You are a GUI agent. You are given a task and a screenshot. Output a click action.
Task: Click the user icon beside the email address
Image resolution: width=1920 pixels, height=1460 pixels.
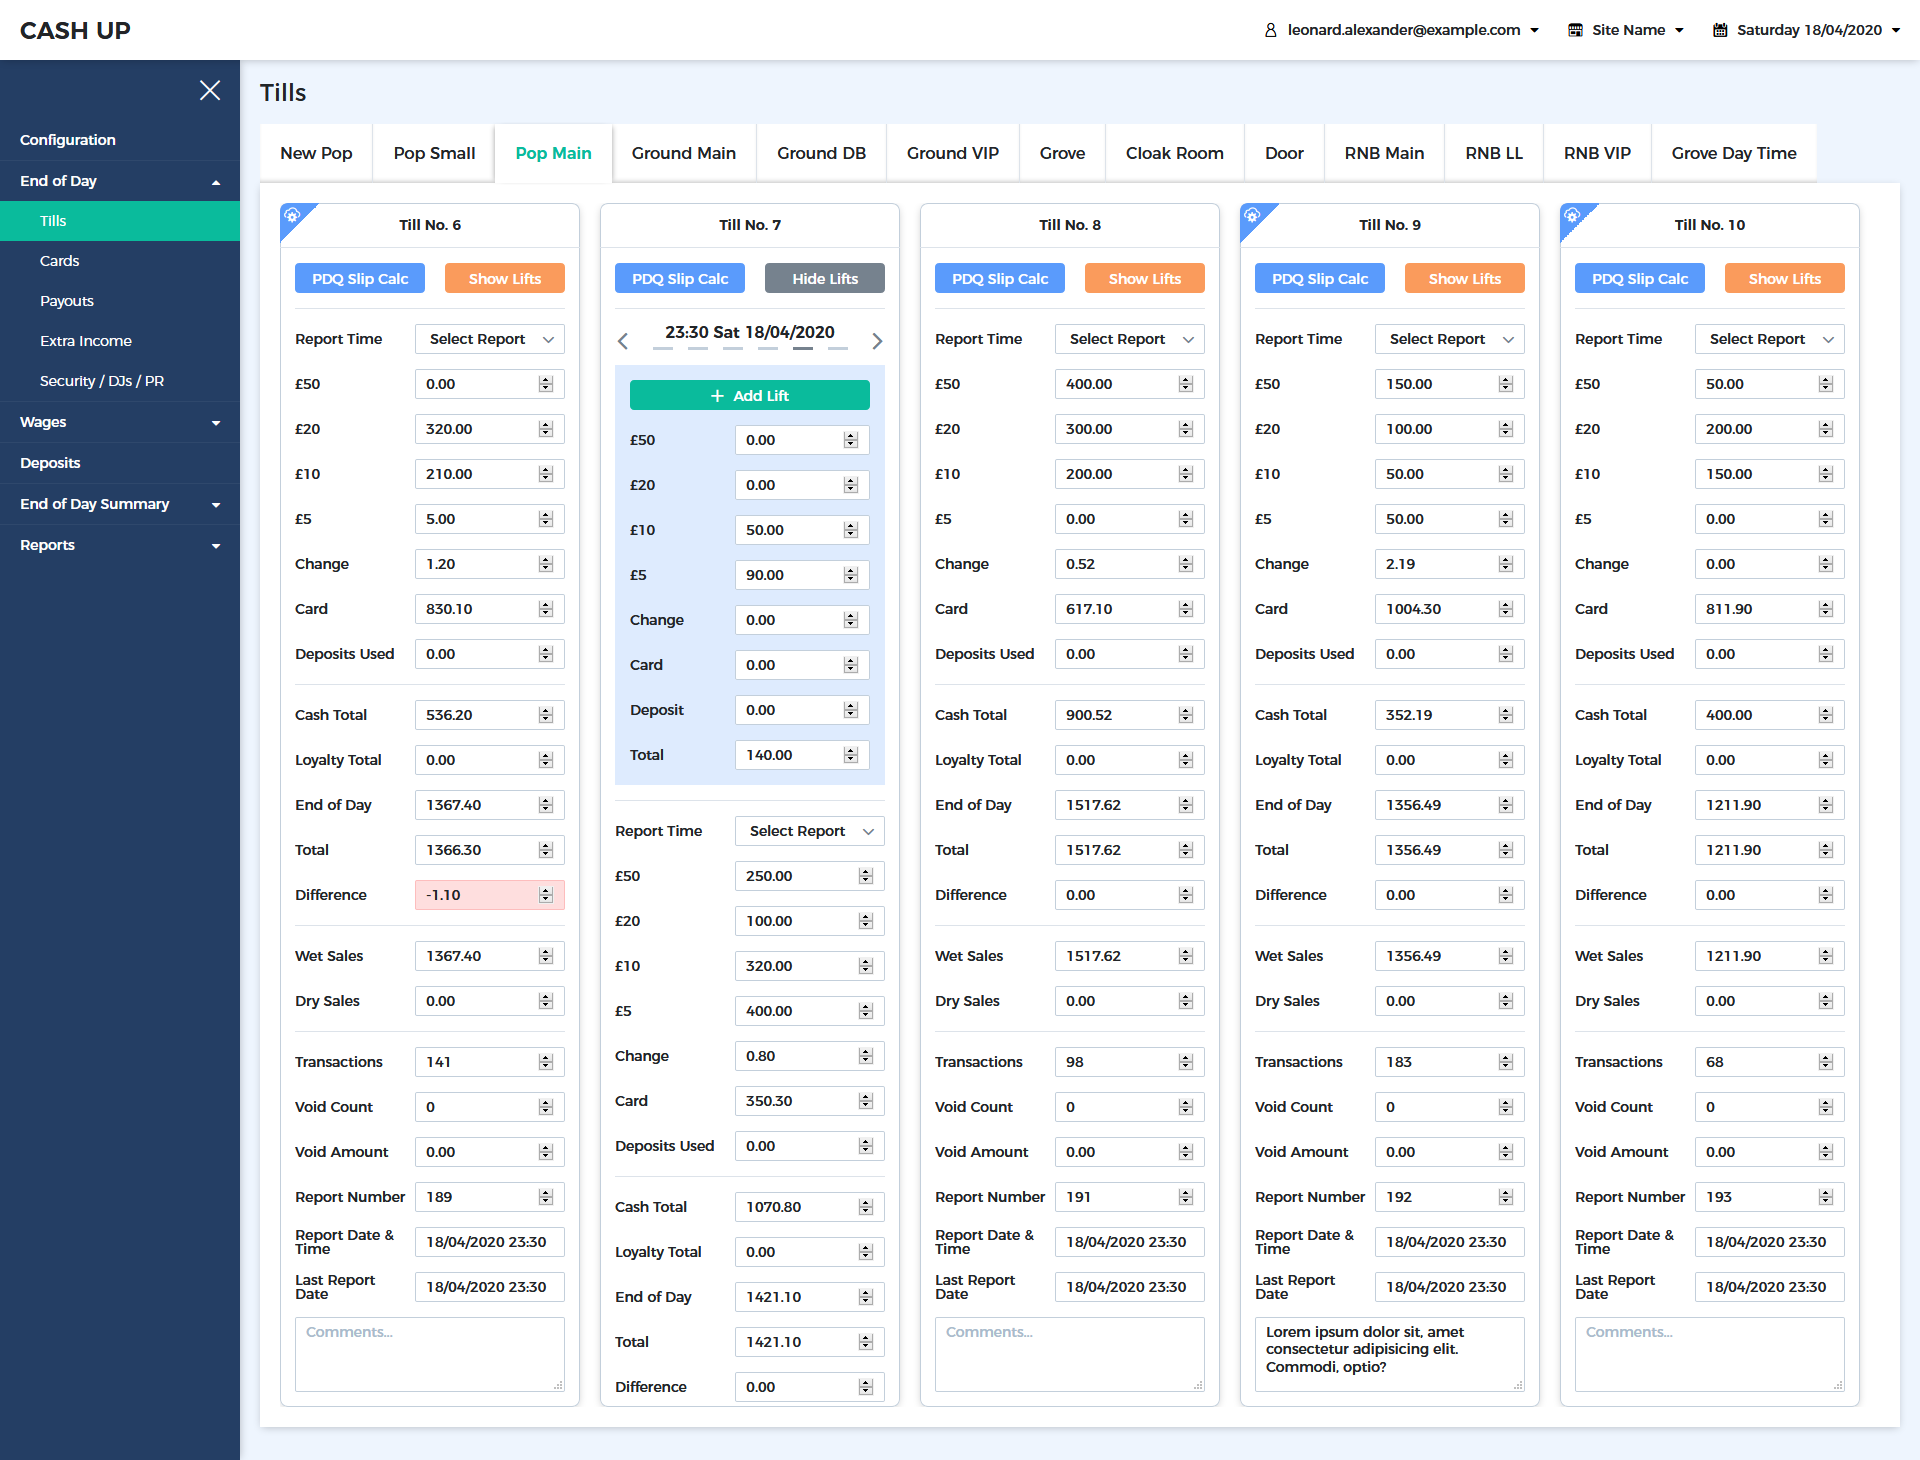pos(1270,30)
